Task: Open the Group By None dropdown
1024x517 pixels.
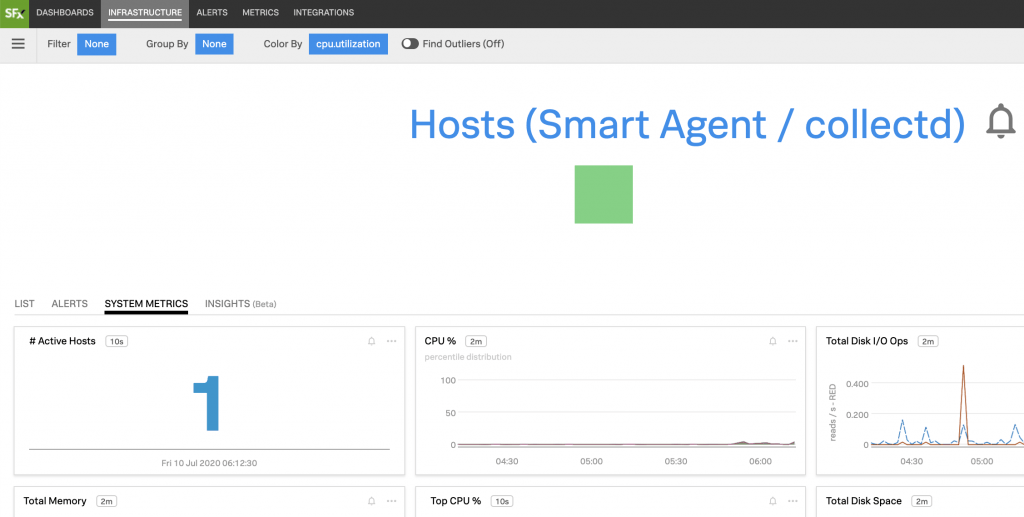Action: [214, 44]
